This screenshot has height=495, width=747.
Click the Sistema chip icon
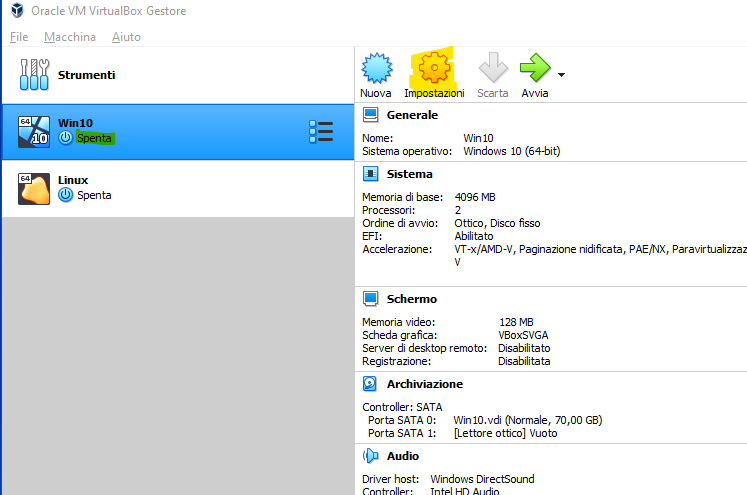[x=370, y=174]
